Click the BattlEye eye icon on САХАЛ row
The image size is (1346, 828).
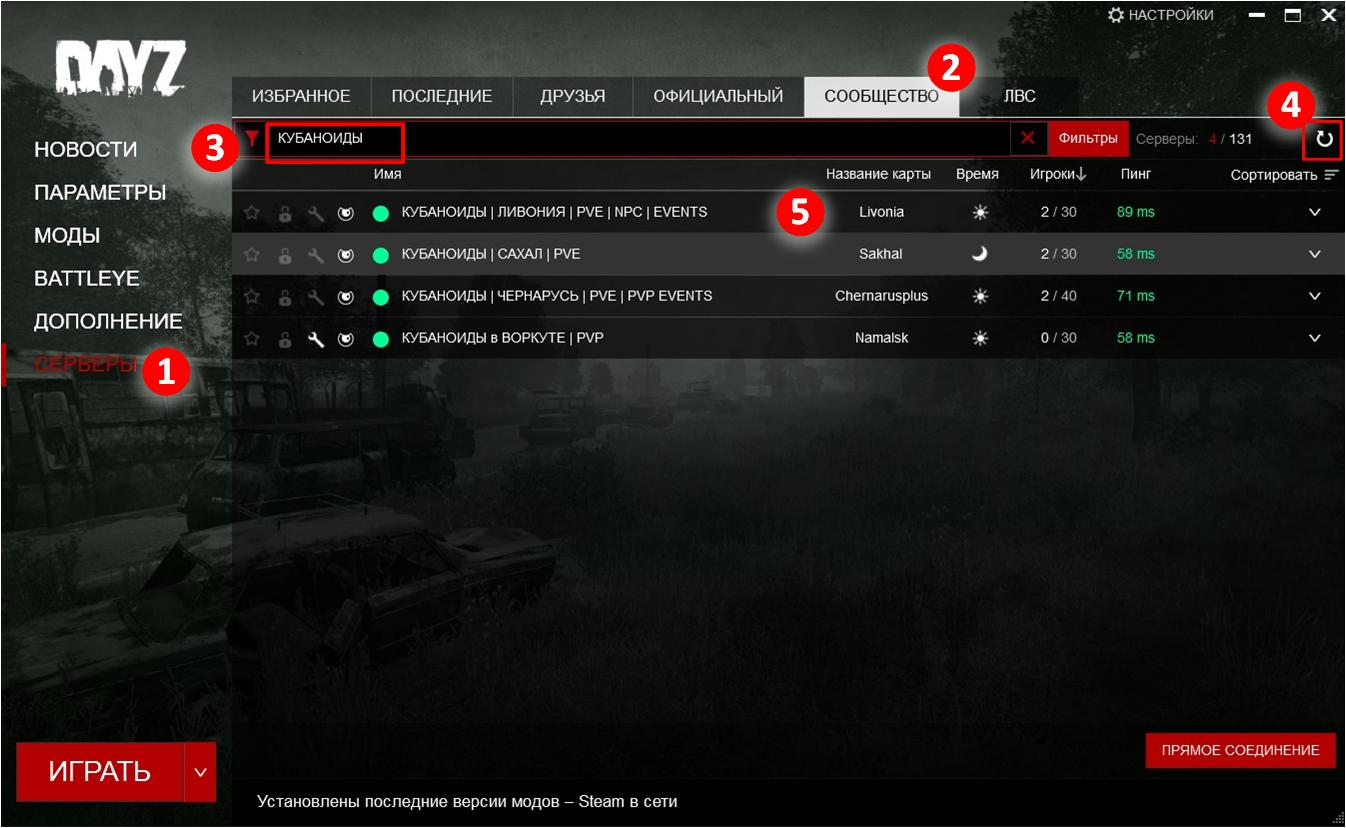(x=346, y=254)
